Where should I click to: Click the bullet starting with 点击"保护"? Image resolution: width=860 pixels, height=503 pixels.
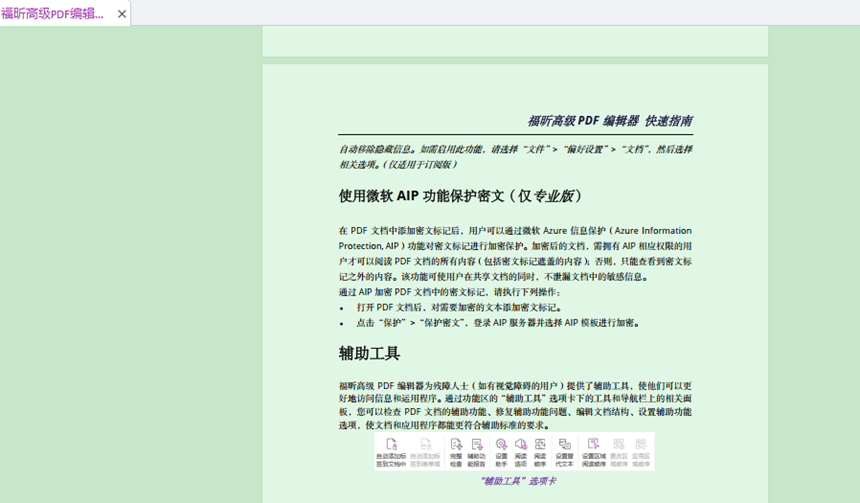(x=497, y=323)
